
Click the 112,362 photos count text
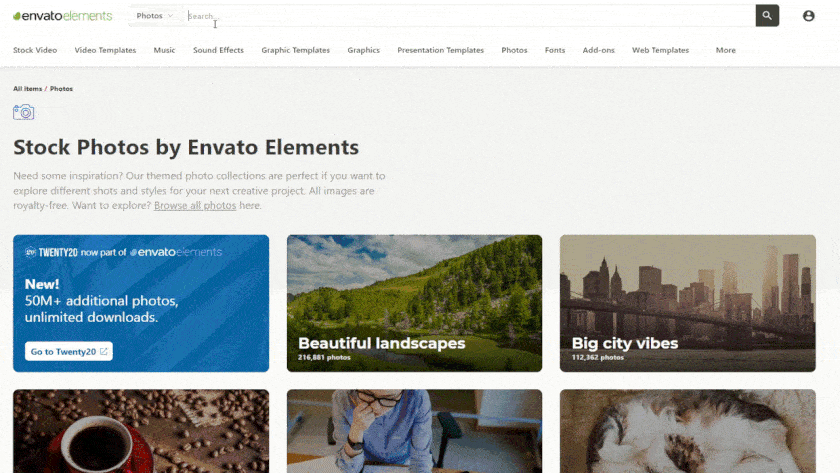coord(597,357)
